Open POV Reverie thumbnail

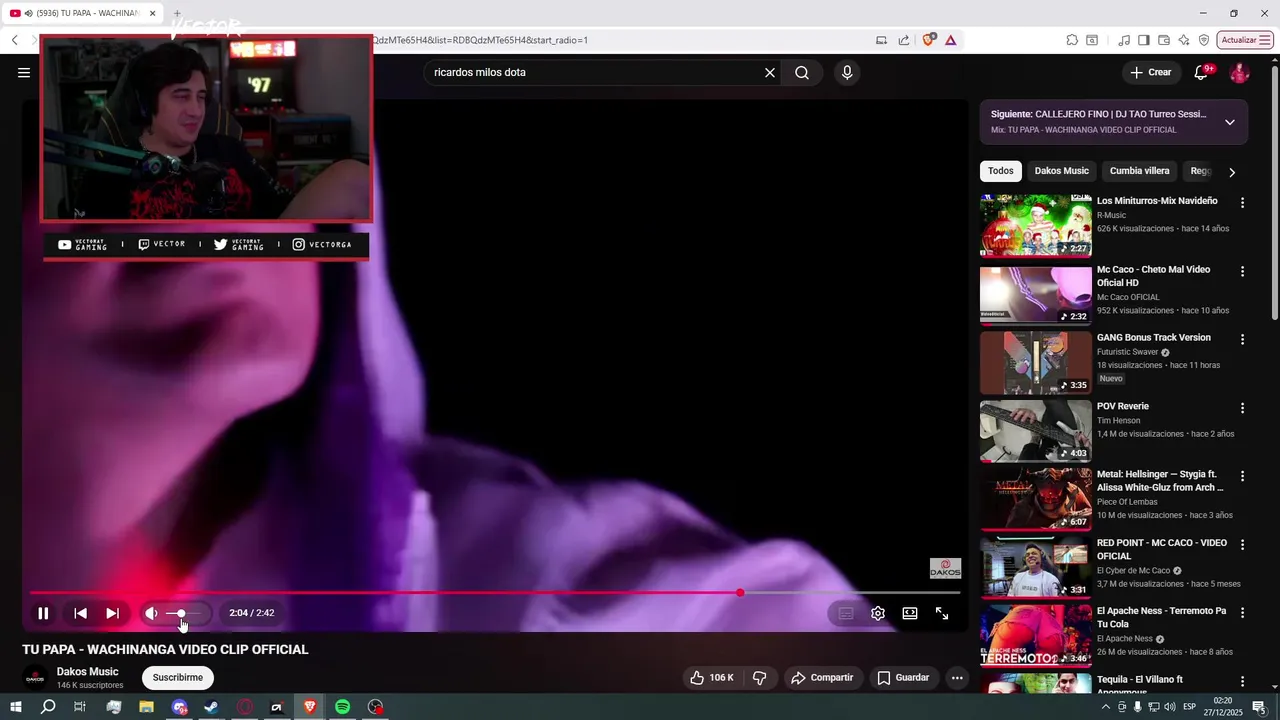pyautogui.click(x=1035, y=431)
